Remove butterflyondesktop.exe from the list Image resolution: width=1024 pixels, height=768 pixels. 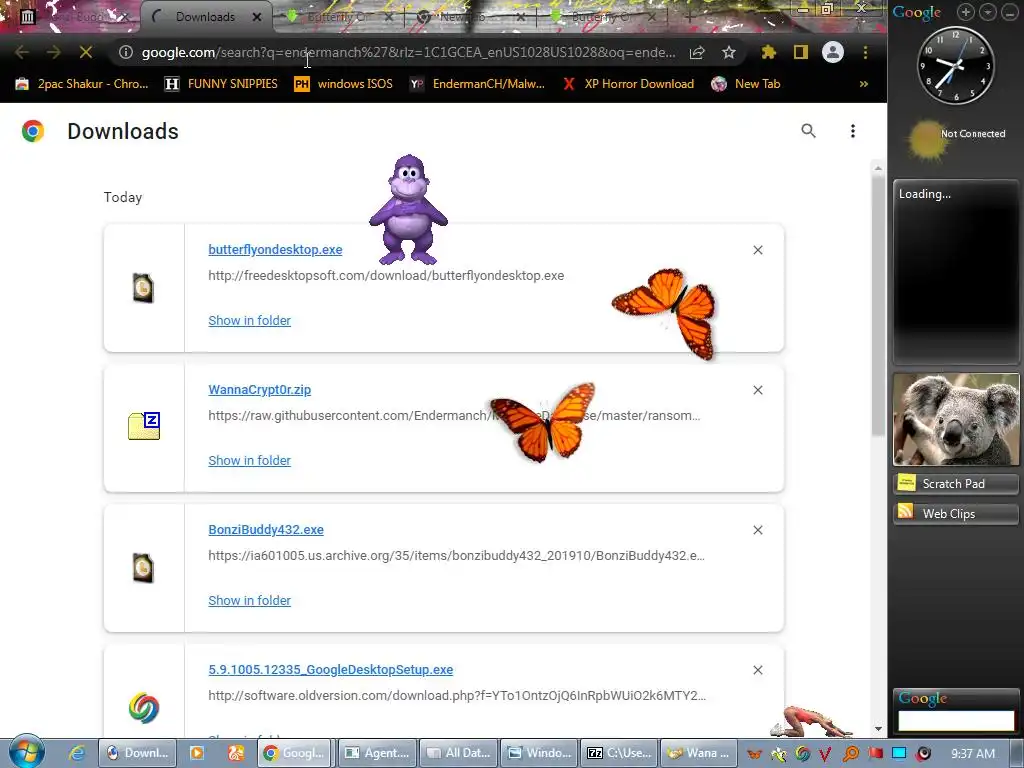point(758,250)
